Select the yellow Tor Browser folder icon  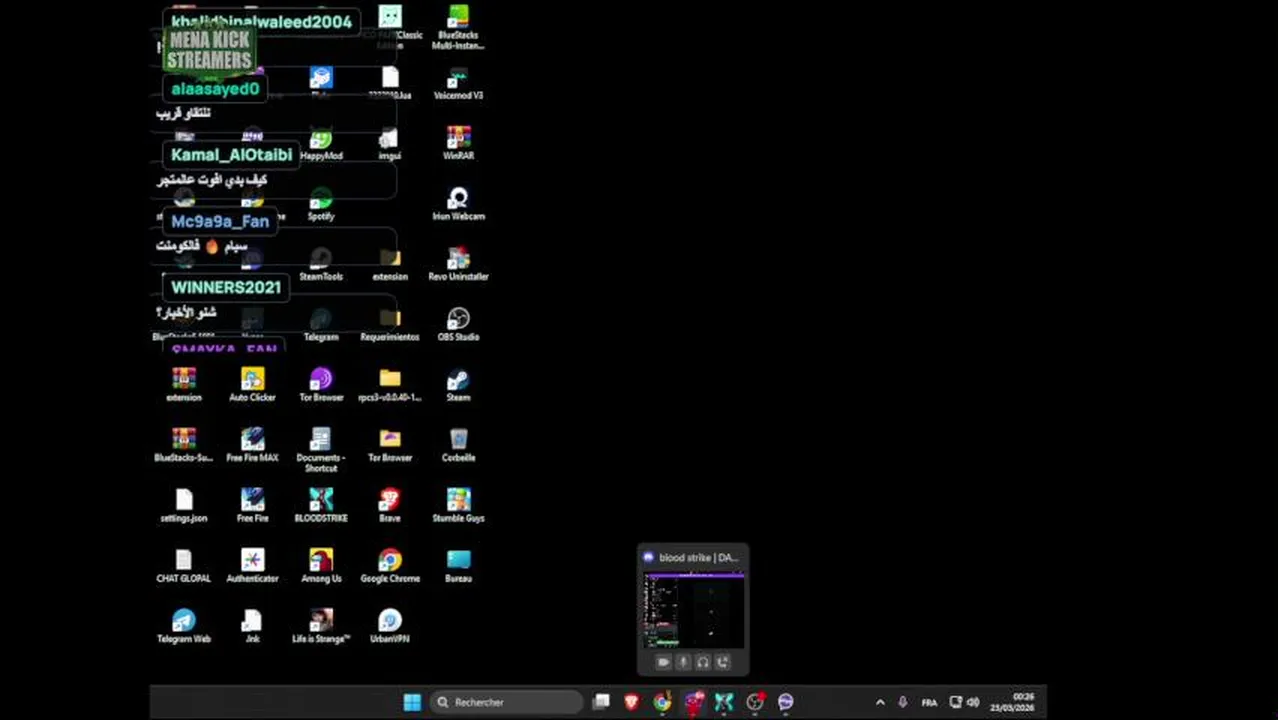[390, 445]
